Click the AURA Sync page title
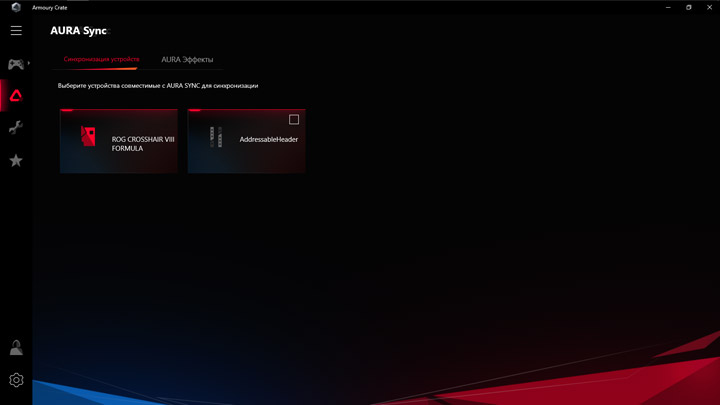 [x=79, y=30]
